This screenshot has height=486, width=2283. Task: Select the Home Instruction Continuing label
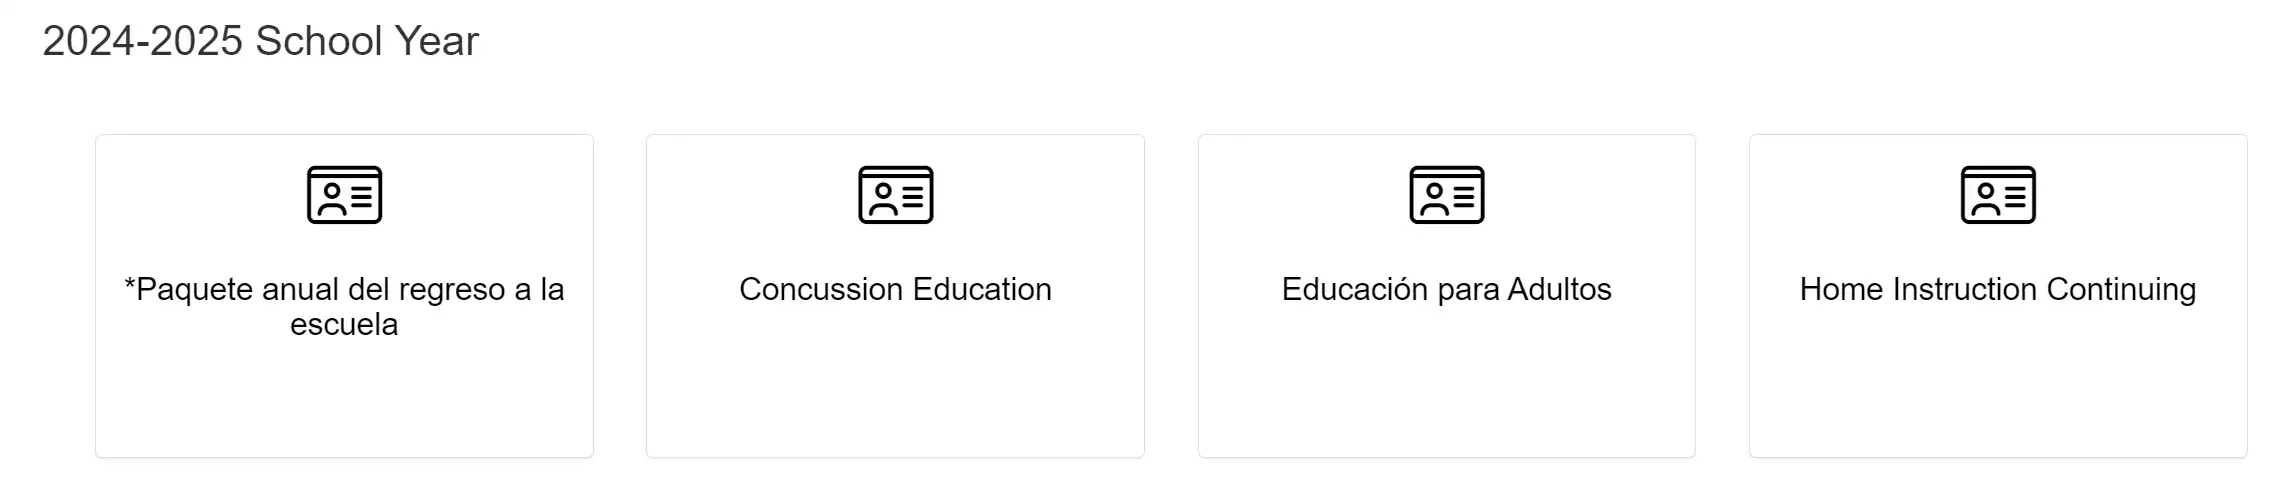click(x=1998, y=290)
